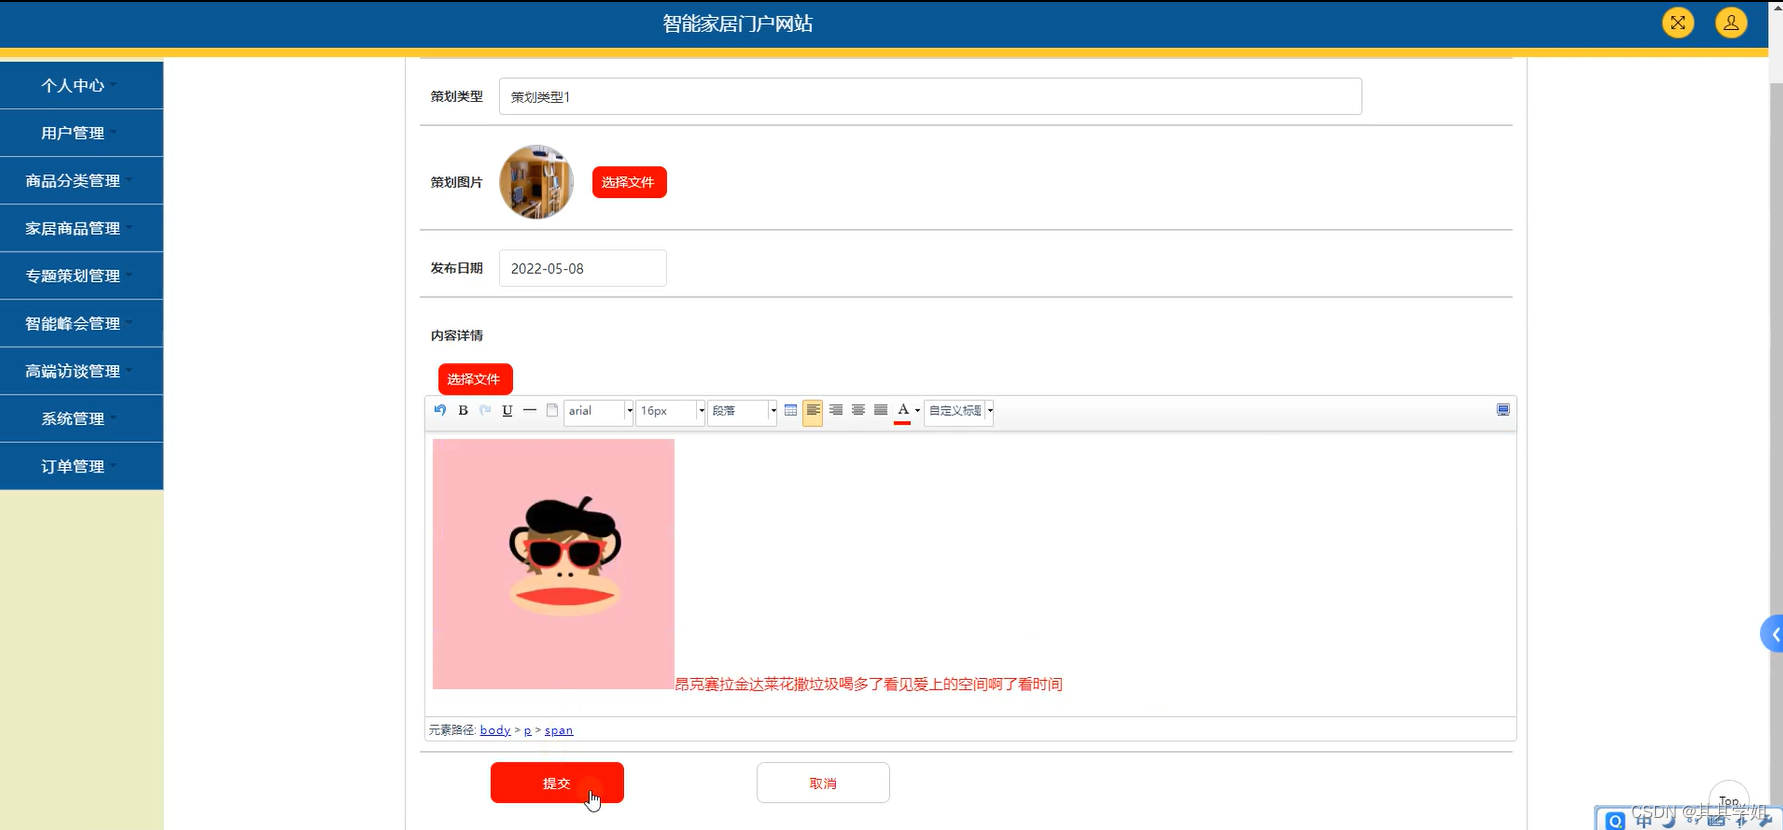Toggle bold formatting in the editor
Image resolution: width=1783 pixels, height=830 pixels.
463,410
